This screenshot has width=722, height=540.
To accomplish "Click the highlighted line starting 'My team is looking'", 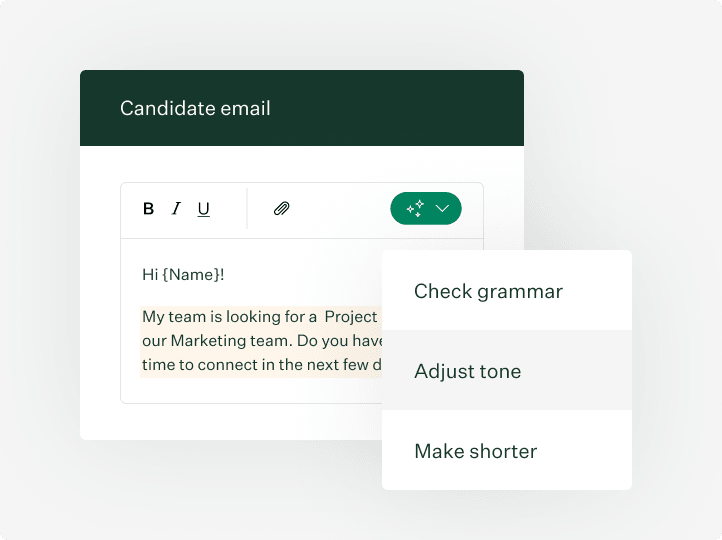I will click(x=228, y=317).
